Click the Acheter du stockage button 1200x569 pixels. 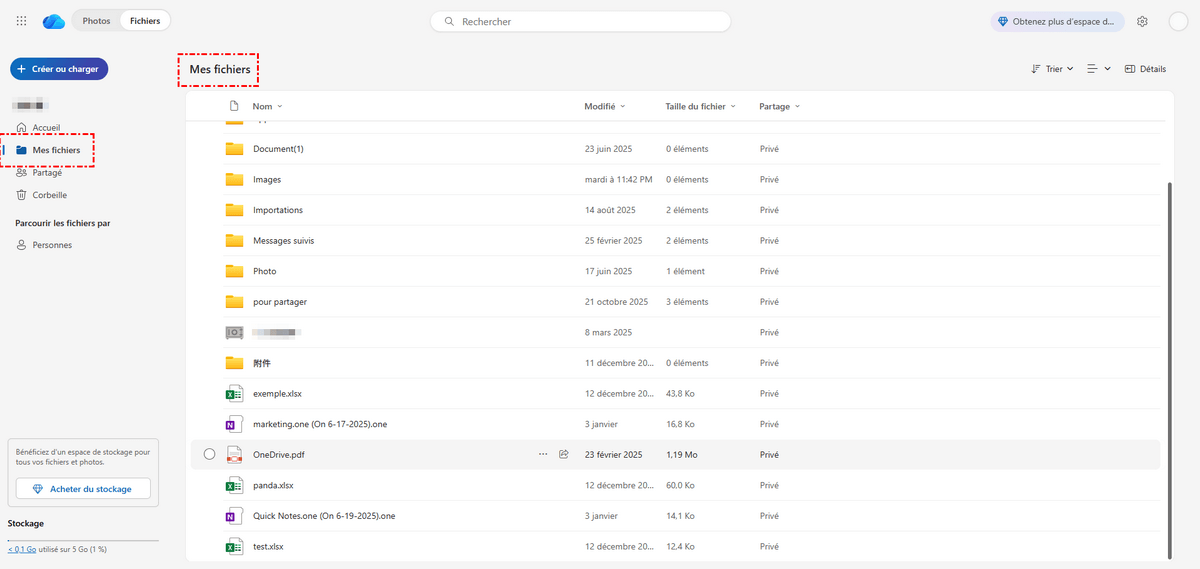(x=83, y=489)
